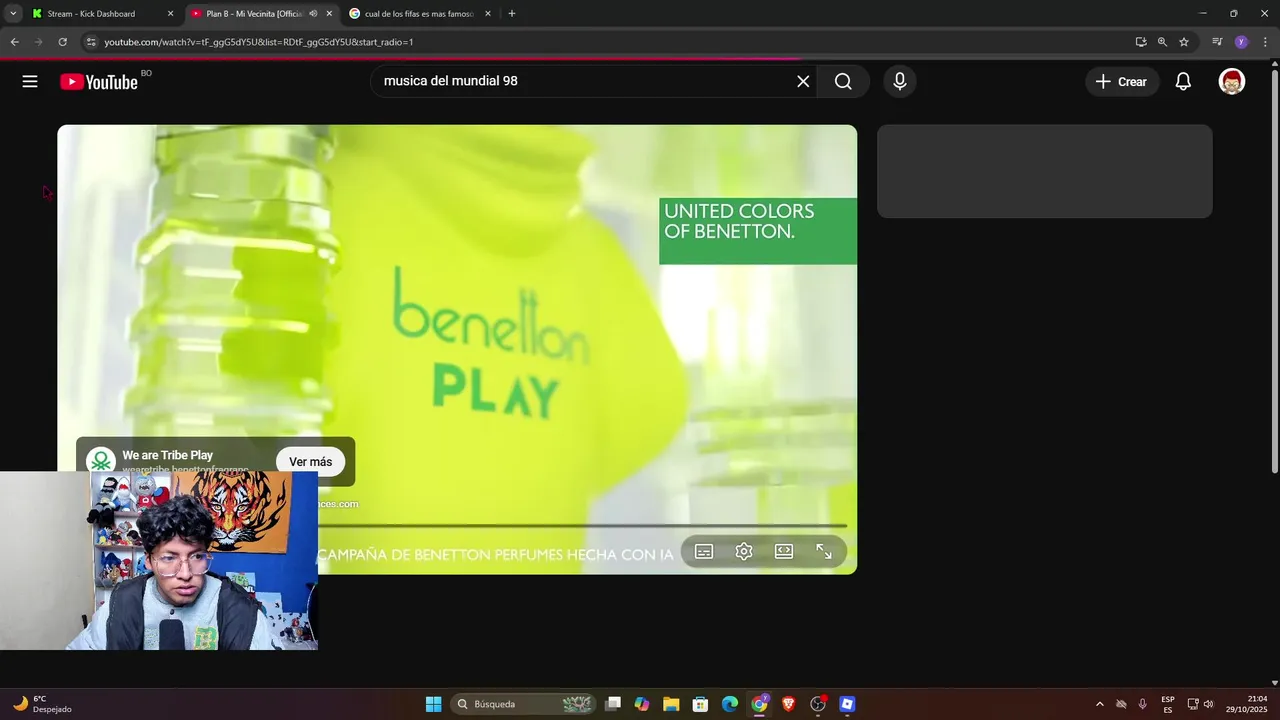
Task: Click the tray microphone icon
Action: click(1143, 704)
